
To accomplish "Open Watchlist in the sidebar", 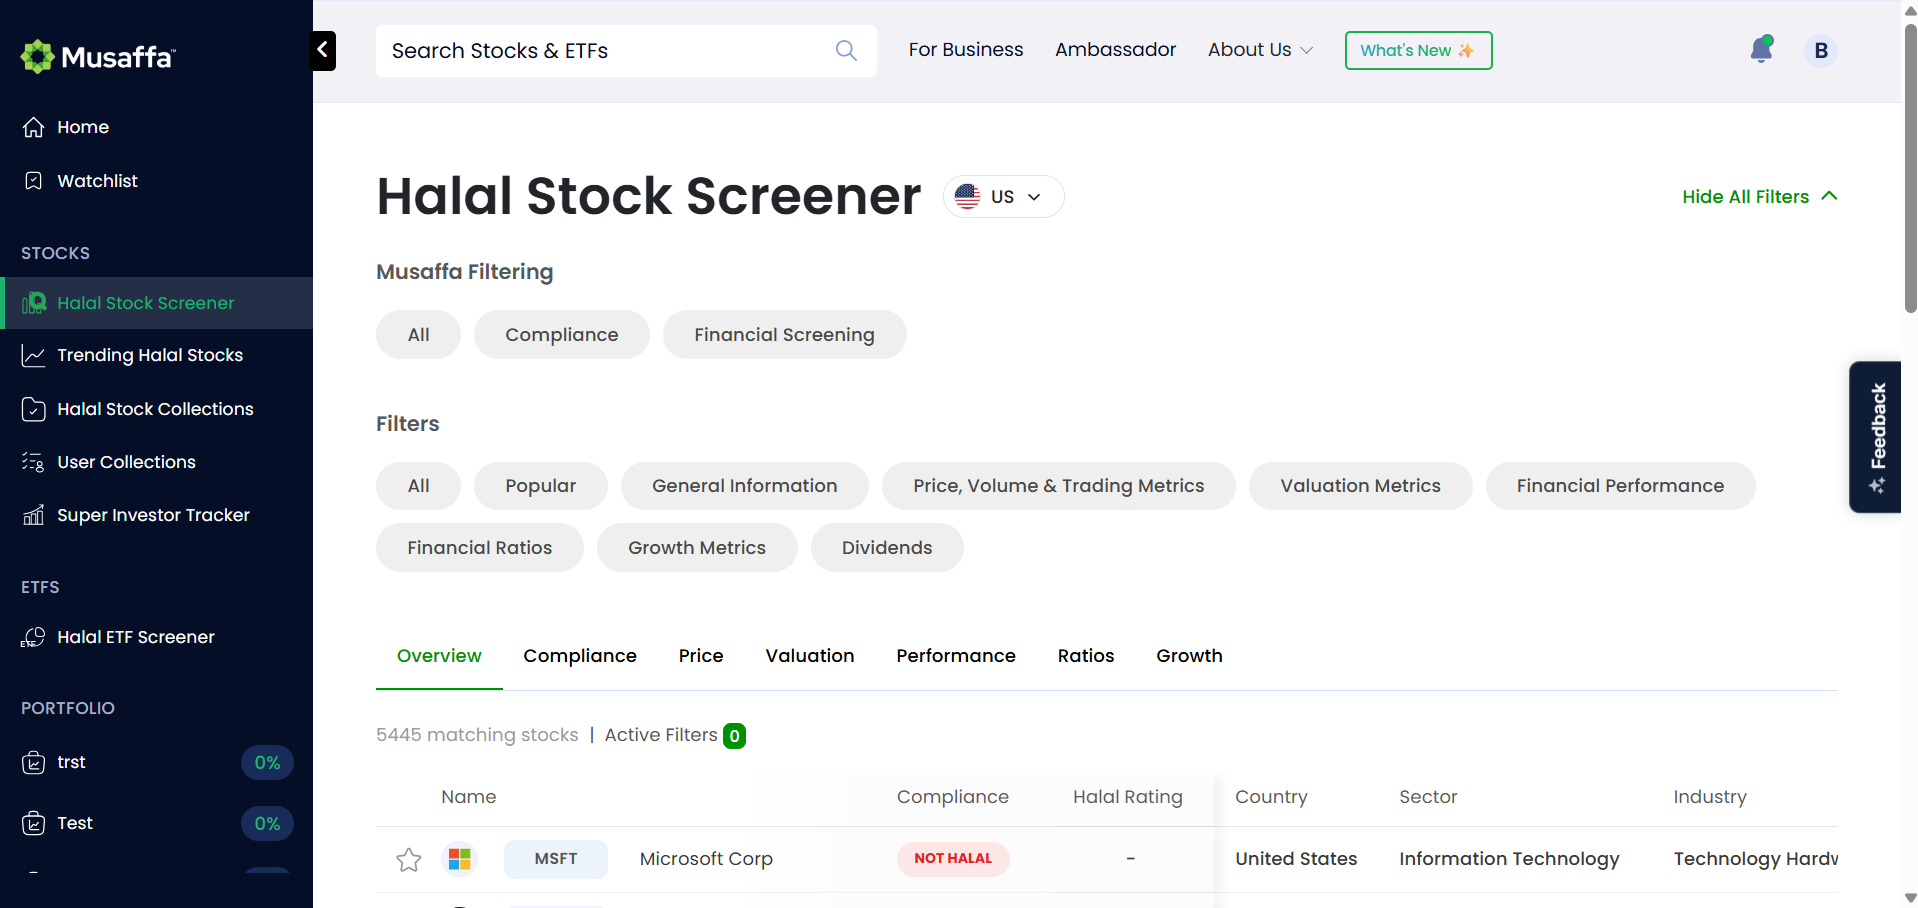I will (x=98, y=181).
